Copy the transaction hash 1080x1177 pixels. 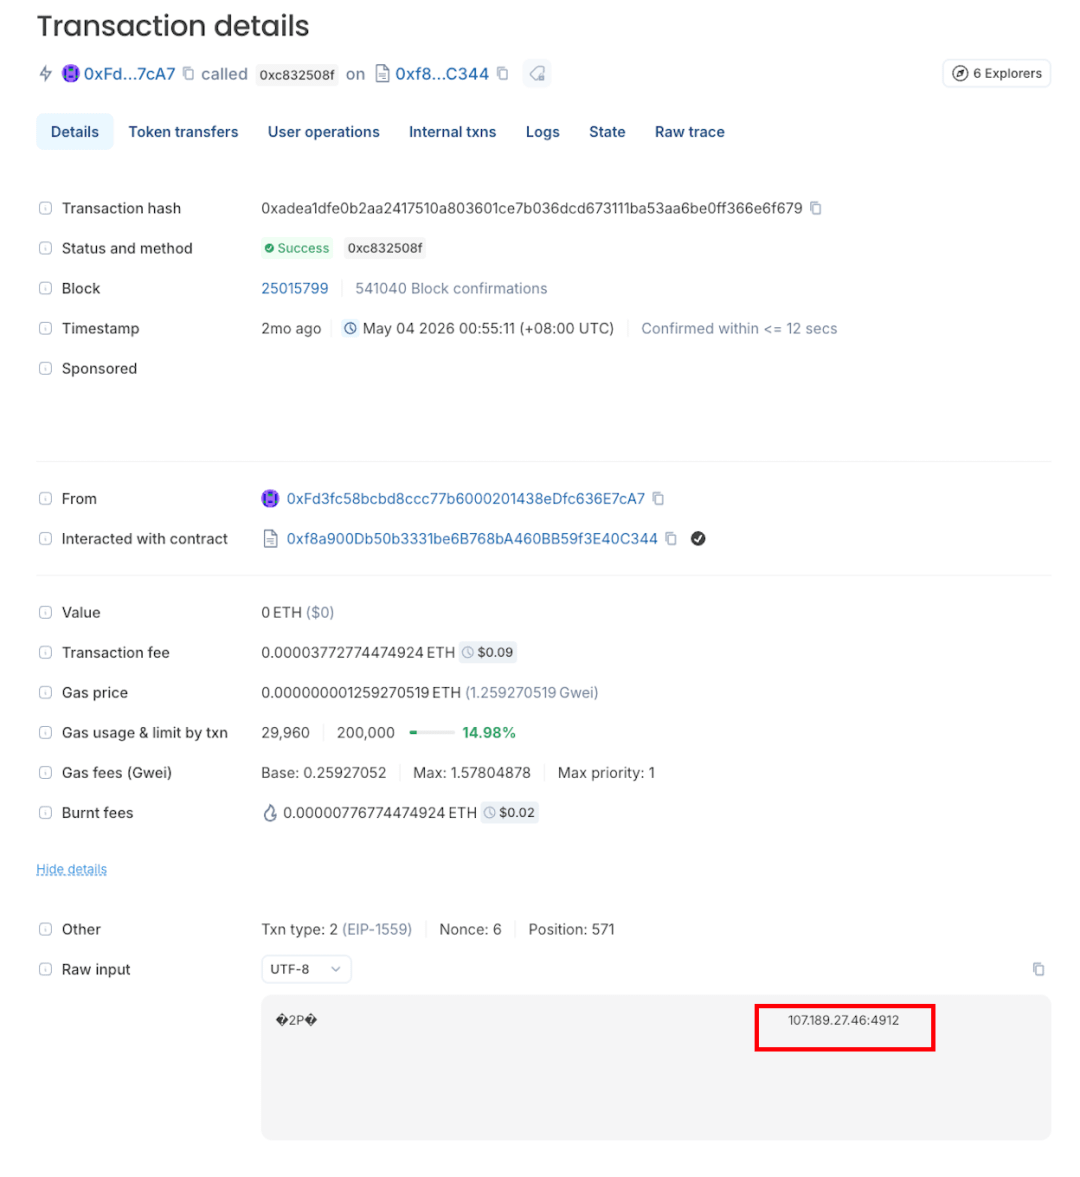[816, 208]
